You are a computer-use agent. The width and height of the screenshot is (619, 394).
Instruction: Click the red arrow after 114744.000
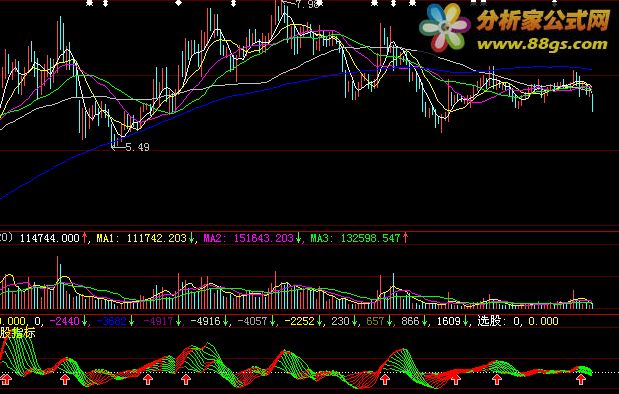click(84, 238)
